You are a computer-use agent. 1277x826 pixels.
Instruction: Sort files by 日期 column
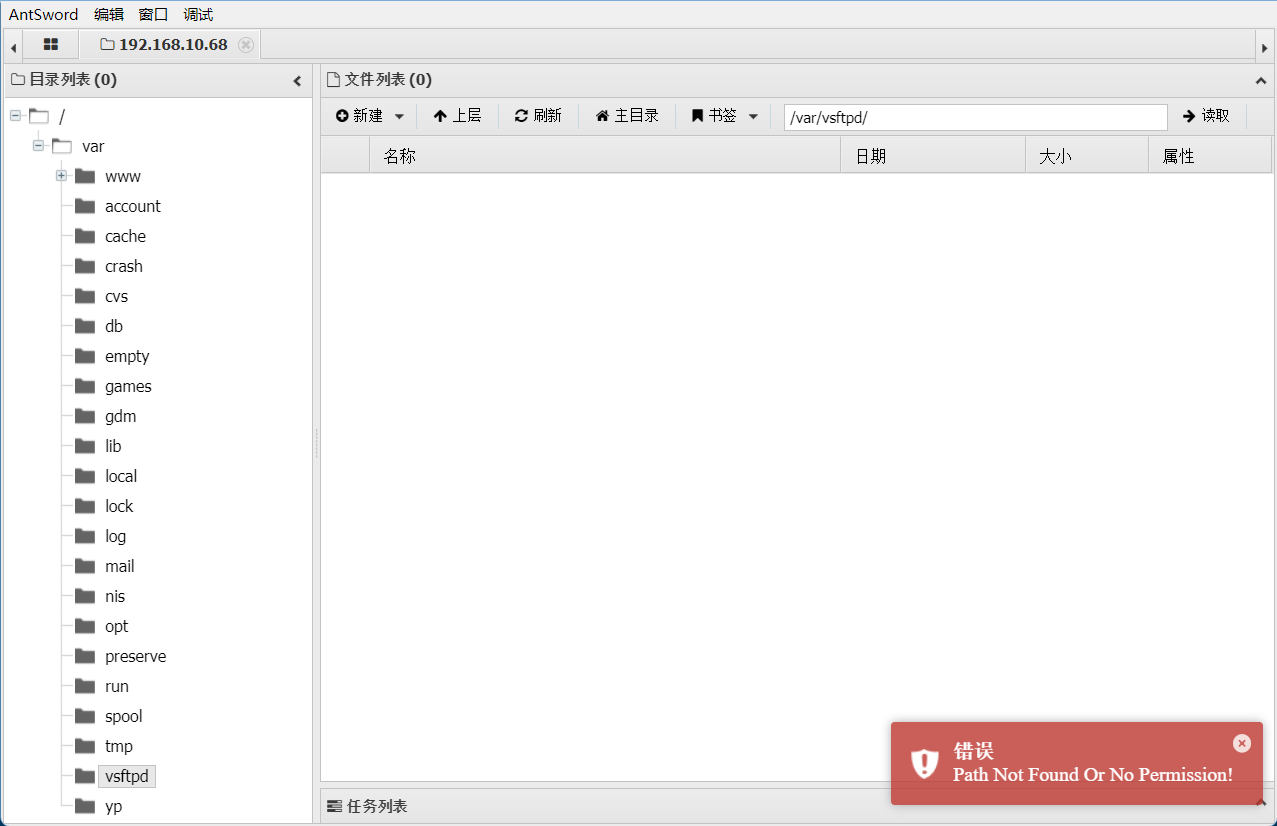933,156
